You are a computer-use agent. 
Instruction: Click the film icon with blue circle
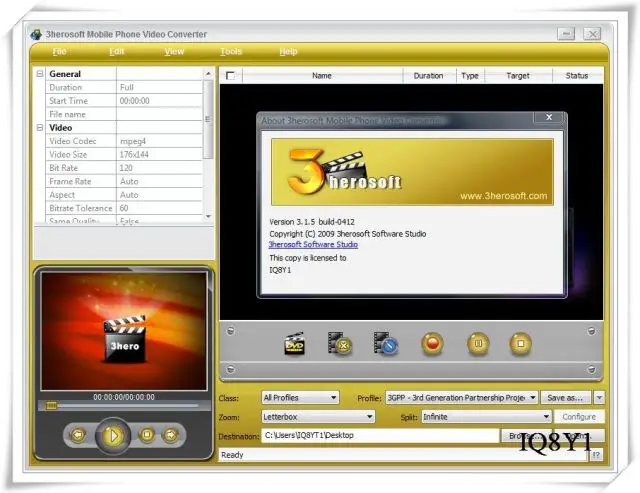pyautogui.click(x=386, y=344)
